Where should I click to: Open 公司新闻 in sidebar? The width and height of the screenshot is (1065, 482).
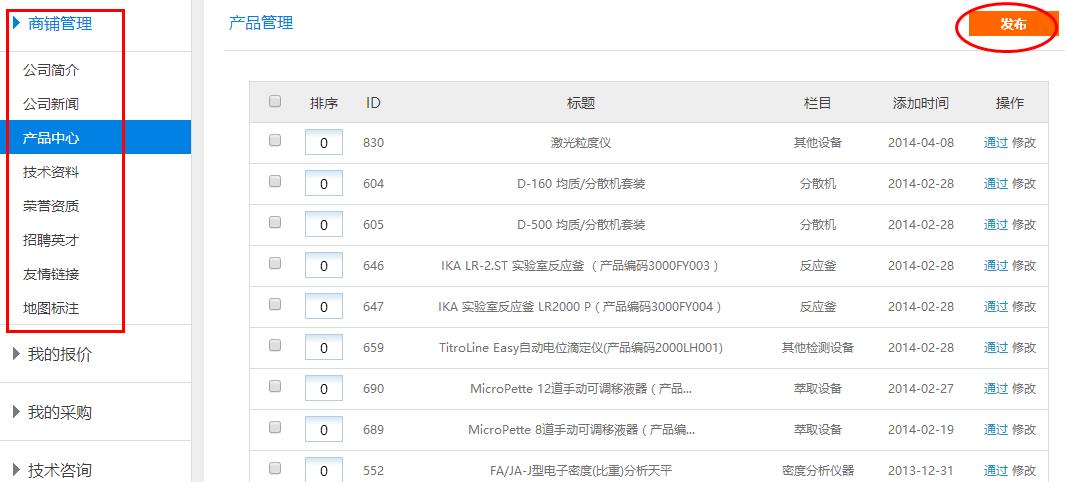51,104
